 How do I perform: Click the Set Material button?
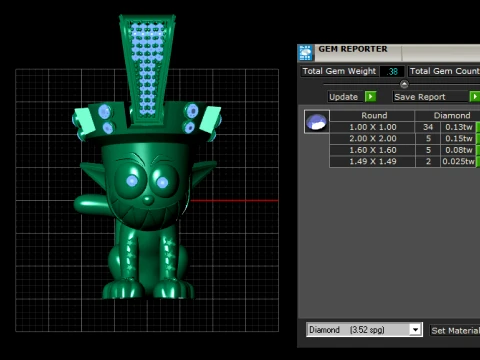455,330
